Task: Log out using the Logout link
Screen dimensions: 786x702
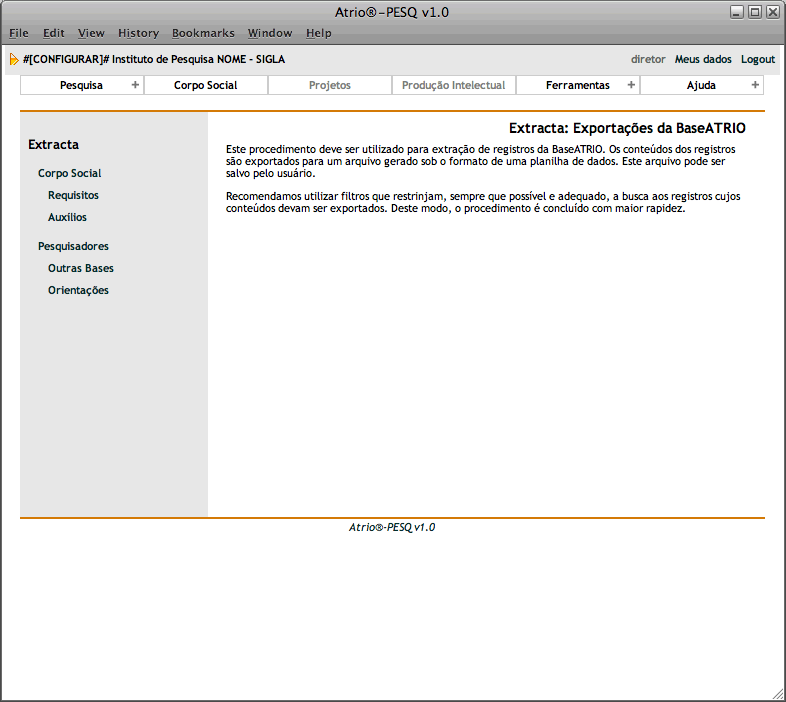Action: pyautogui.click(x=757, y=59)
